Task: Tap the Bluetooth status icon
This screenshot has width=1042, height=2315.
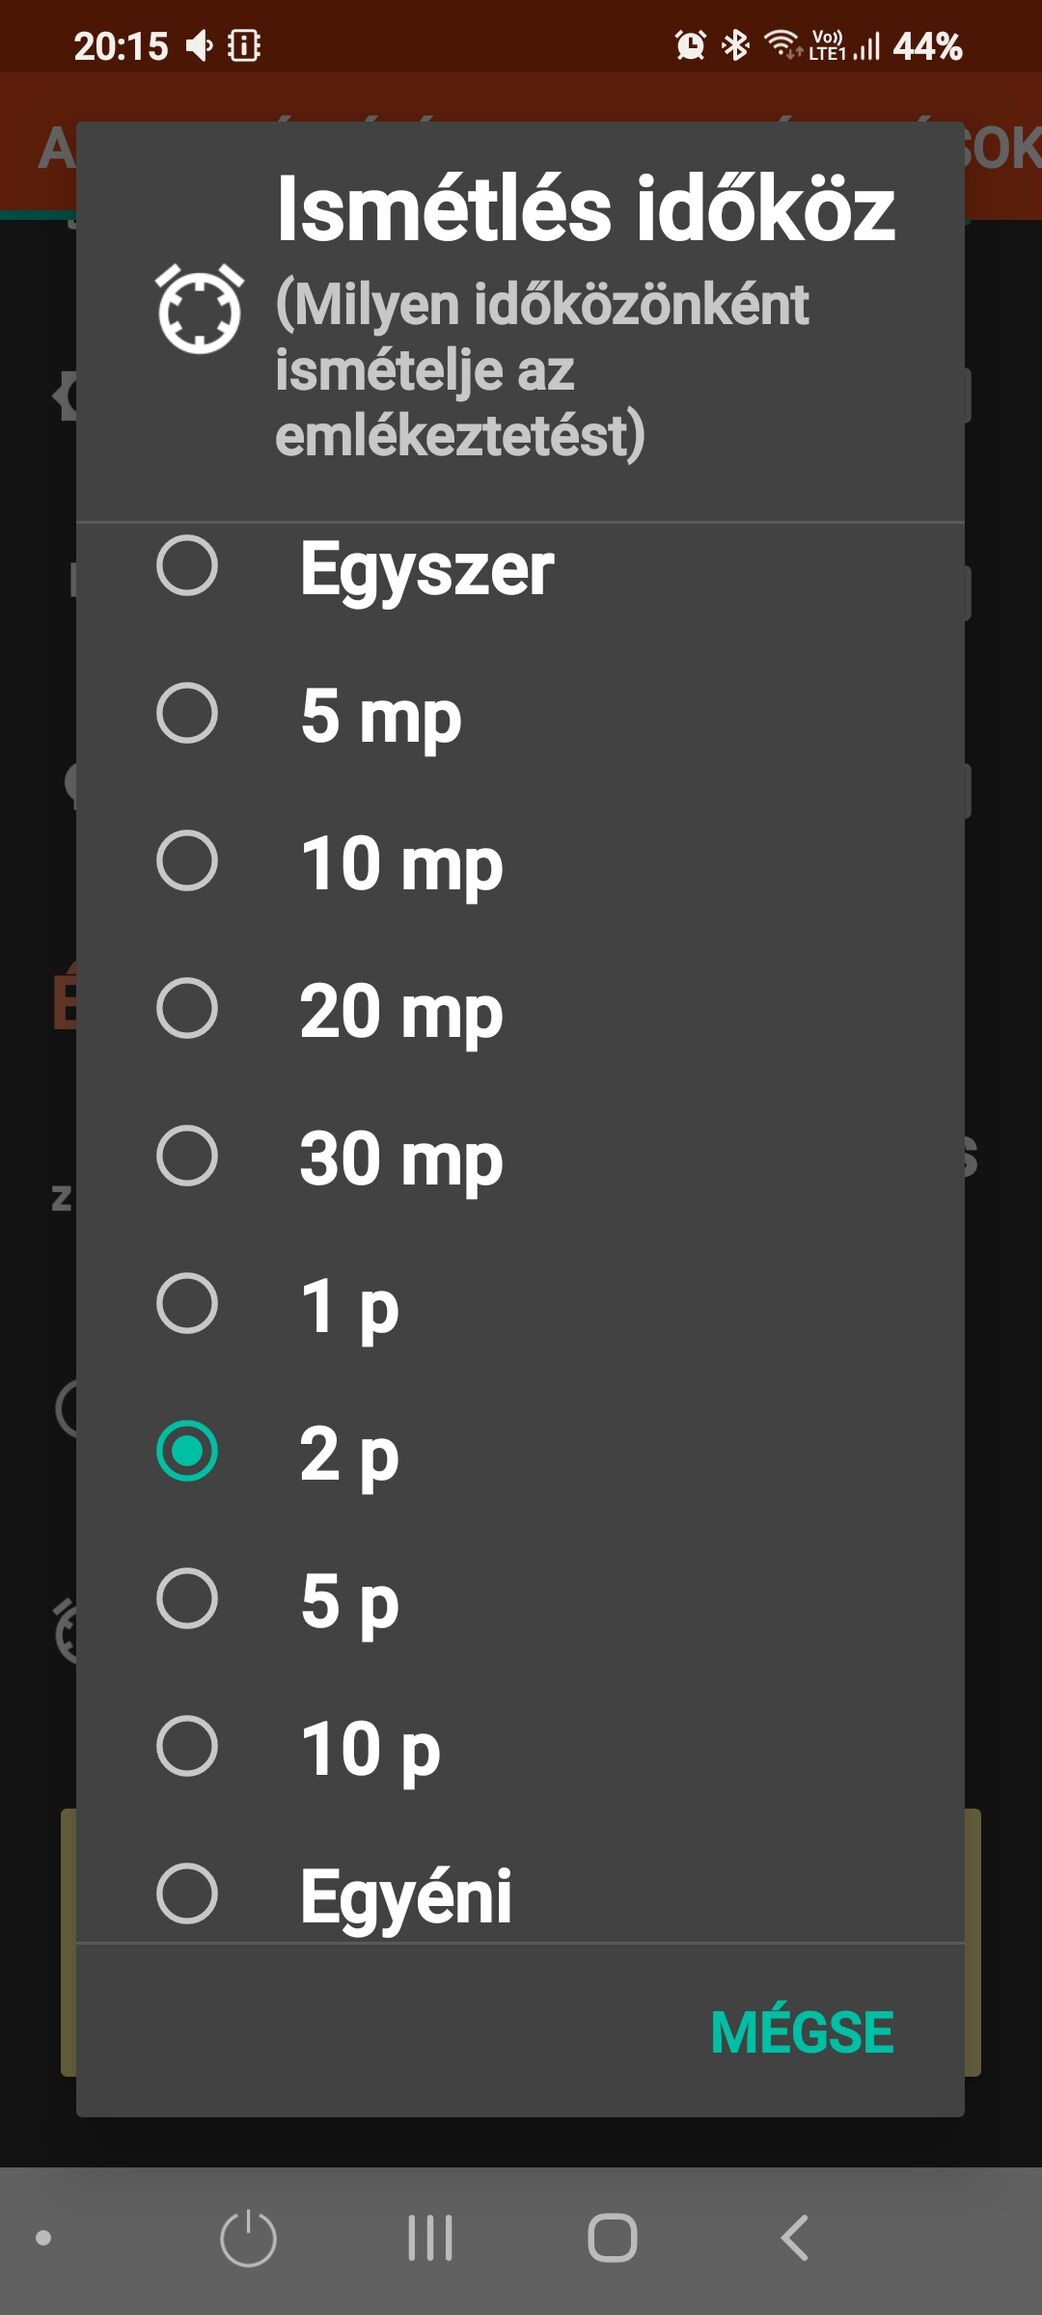Action: [736, 45]
